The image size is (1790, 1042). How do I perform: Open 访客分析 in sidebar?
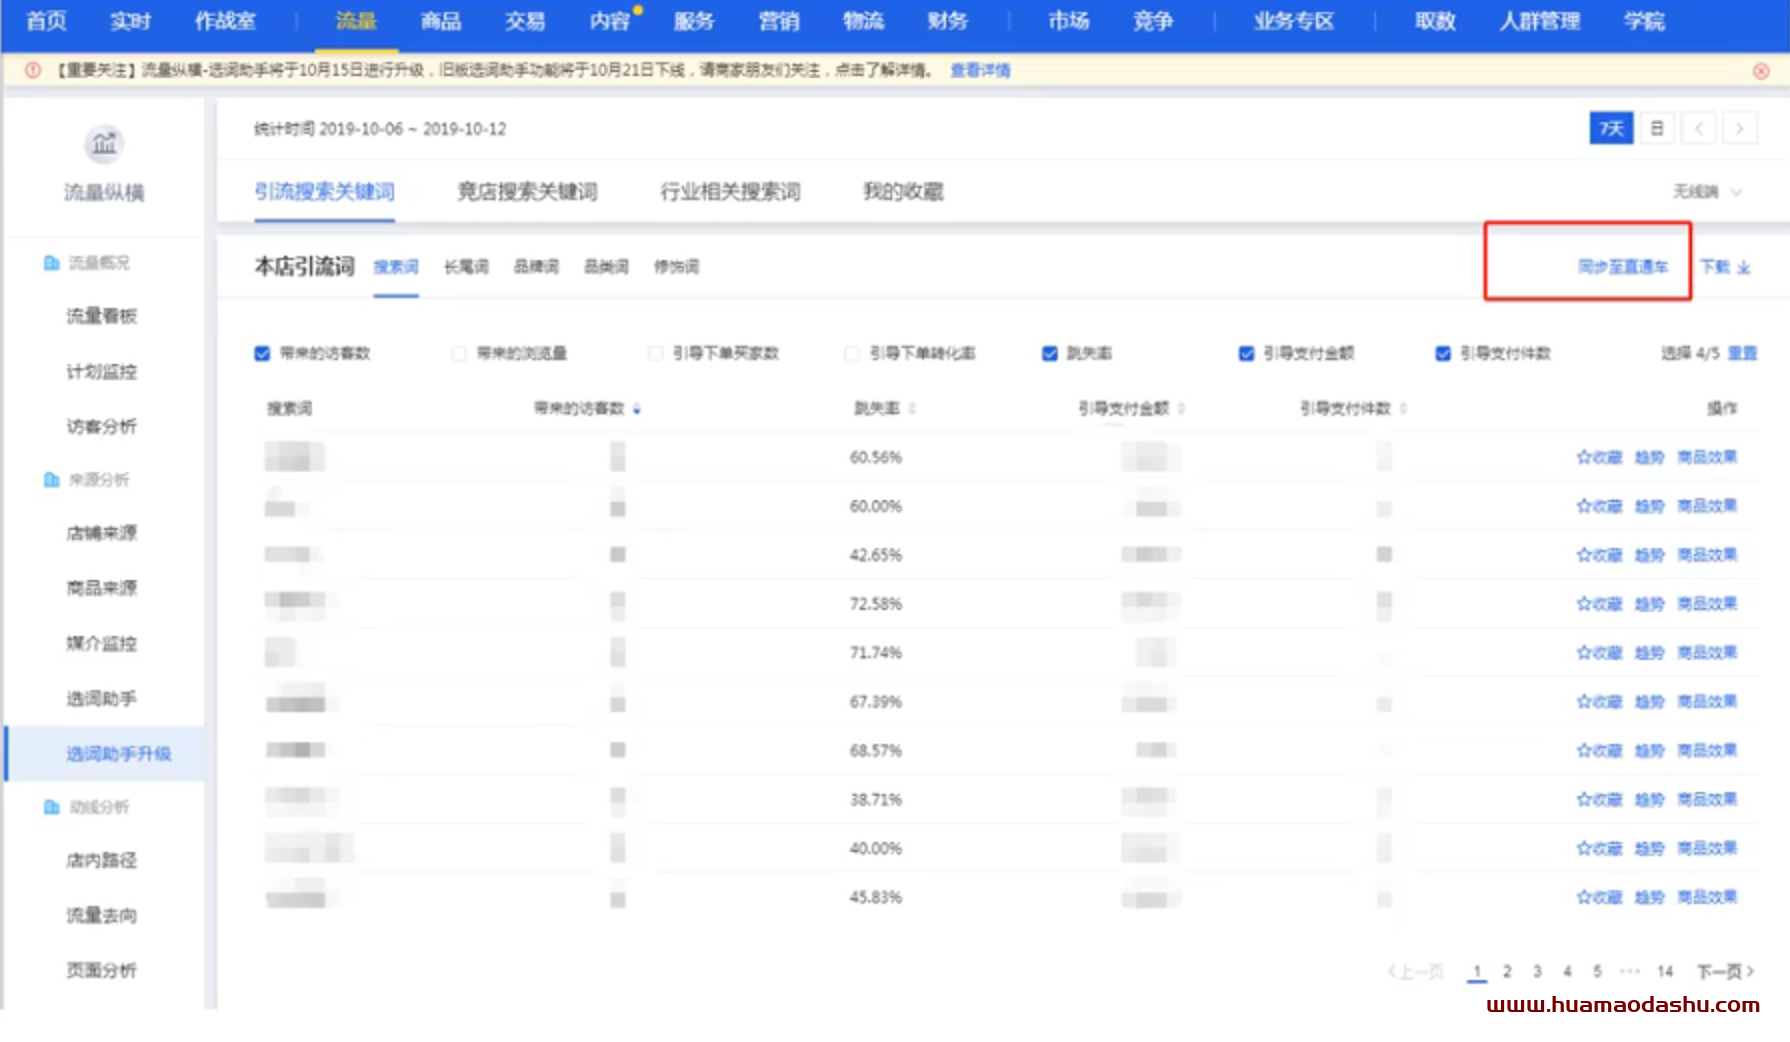(101, 427)
